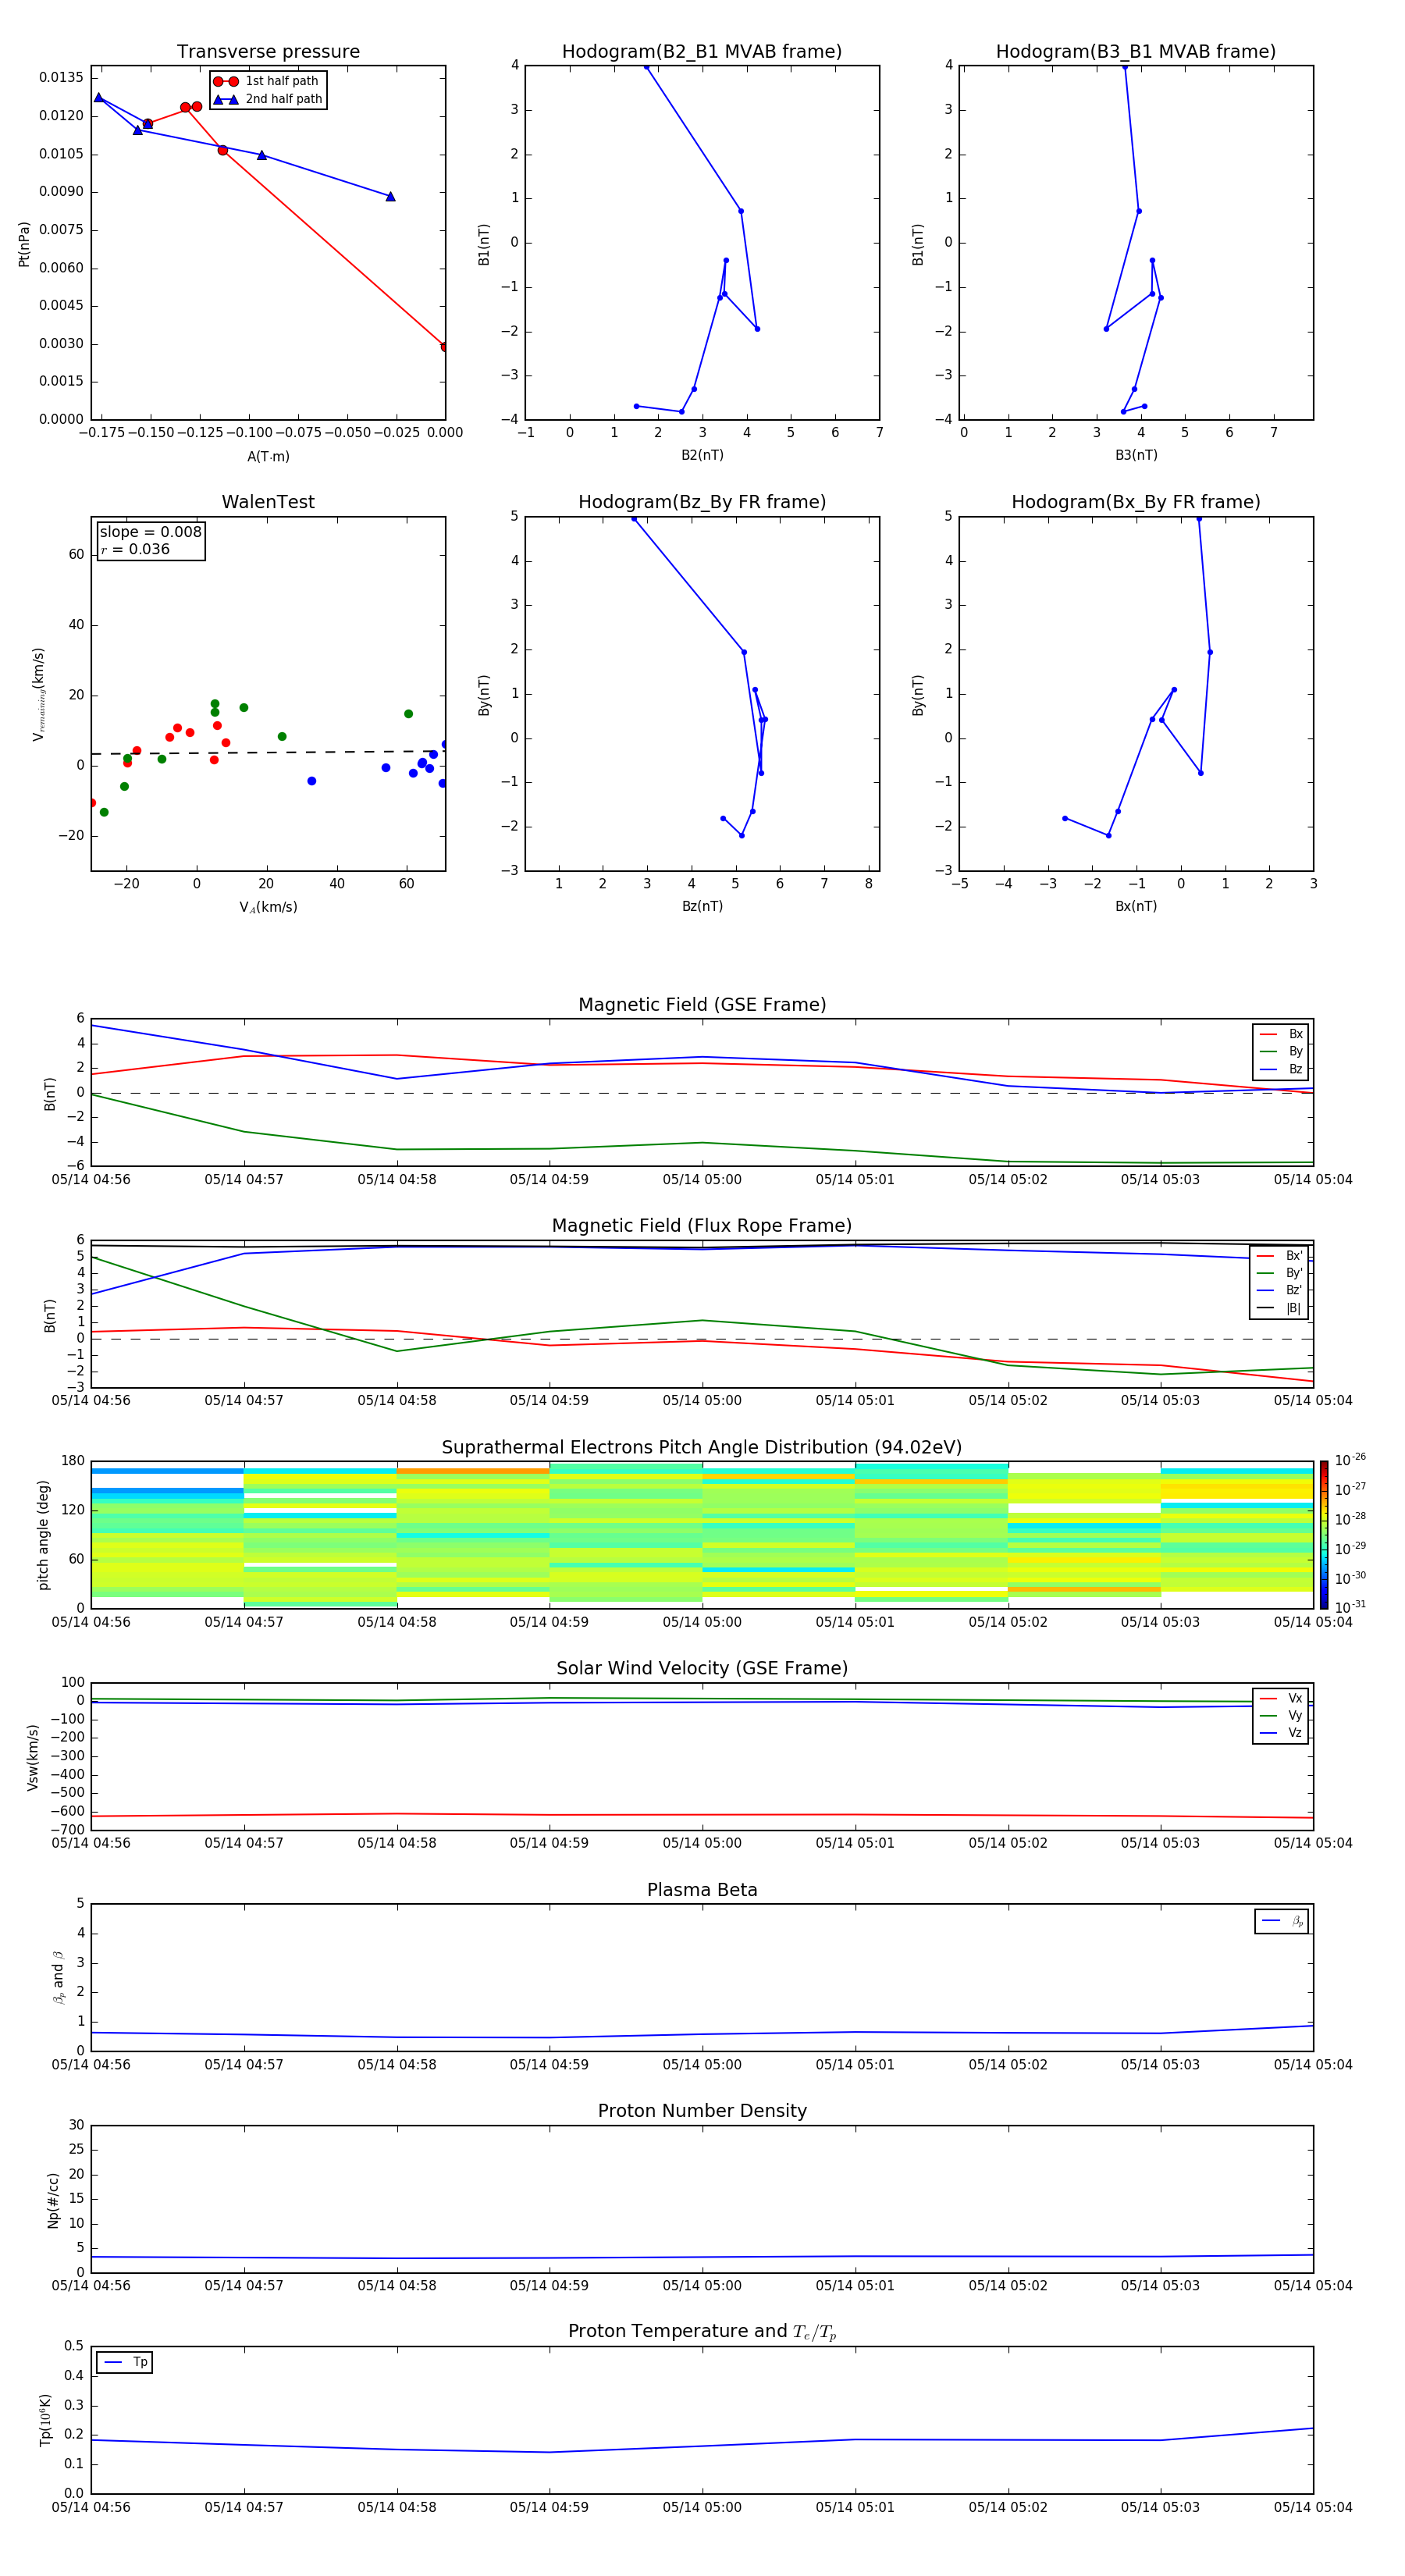The height and width of the screenshot is (2576, 1405).
Task: Click the Magnetic Field (GSE Frame) title
Action: [x=702, y=1005]
